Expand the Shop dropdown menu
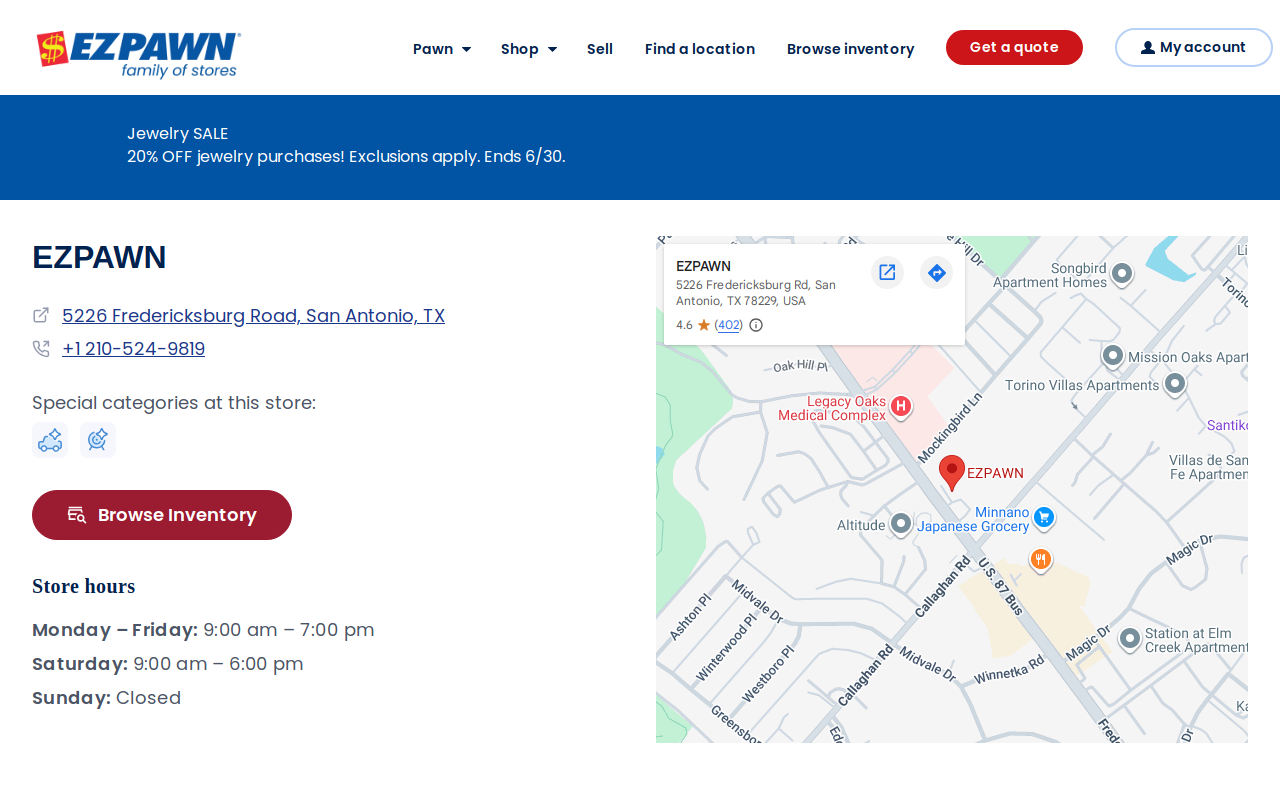Screen dimensions: 1280x800 [529, 49]
